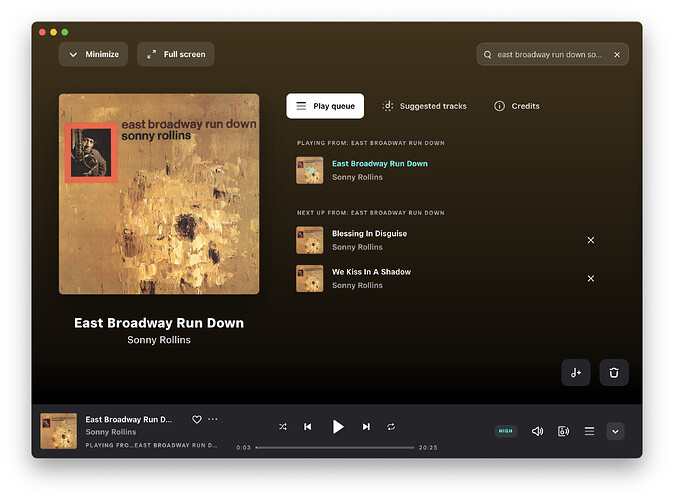Image resolution: width=674 pixels, height=499 pixels.
Task: Click the PLAYING FRO...EAST BROADWAY RUN D... label
Action: tap(151, 445)
